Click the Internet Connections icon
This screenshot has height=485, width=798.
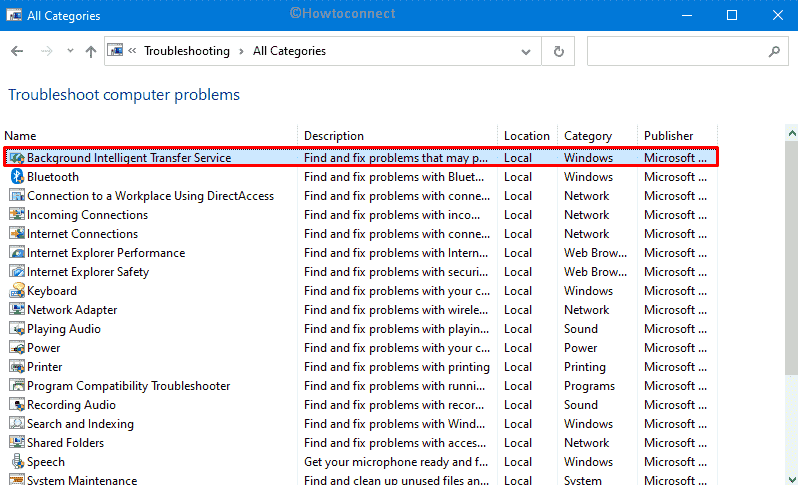coord(17,234)
